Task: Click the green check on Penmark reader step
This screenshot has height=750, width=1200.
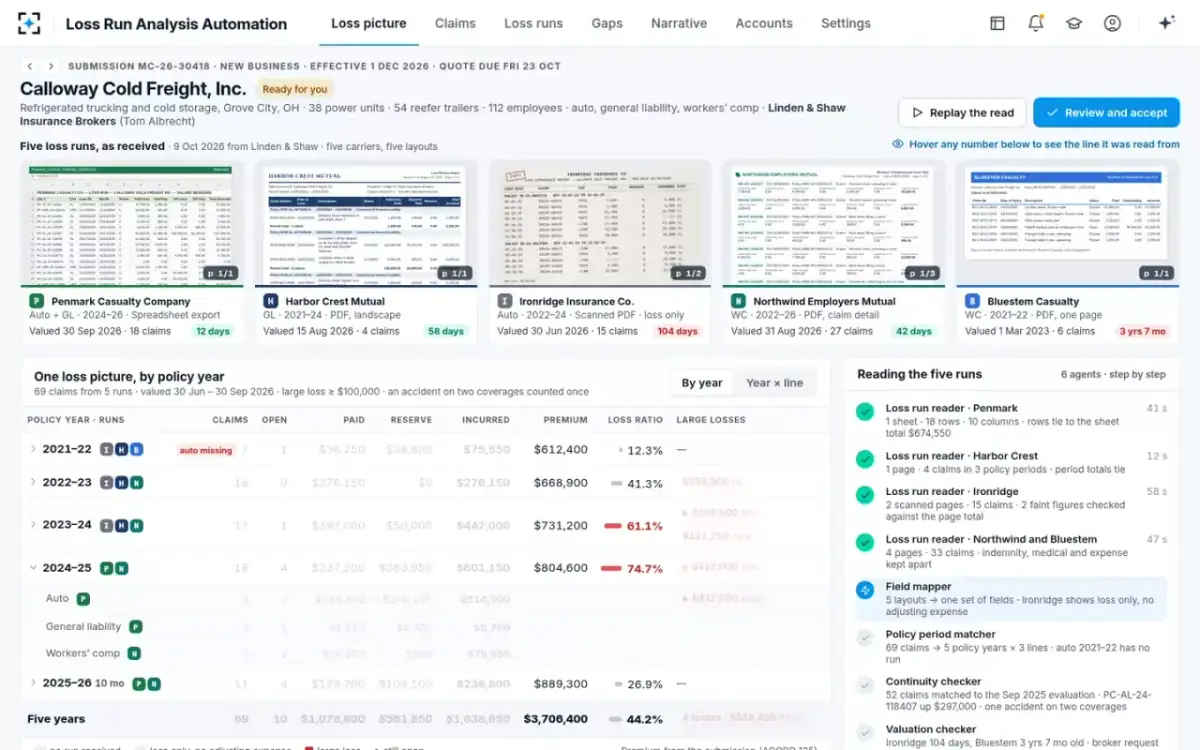Action: [865, 411]
